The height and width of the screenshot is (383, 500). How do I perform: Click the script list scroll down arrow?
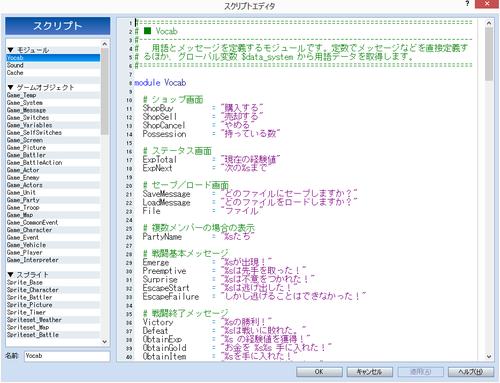pyautogui.click(x=104, y=342)
